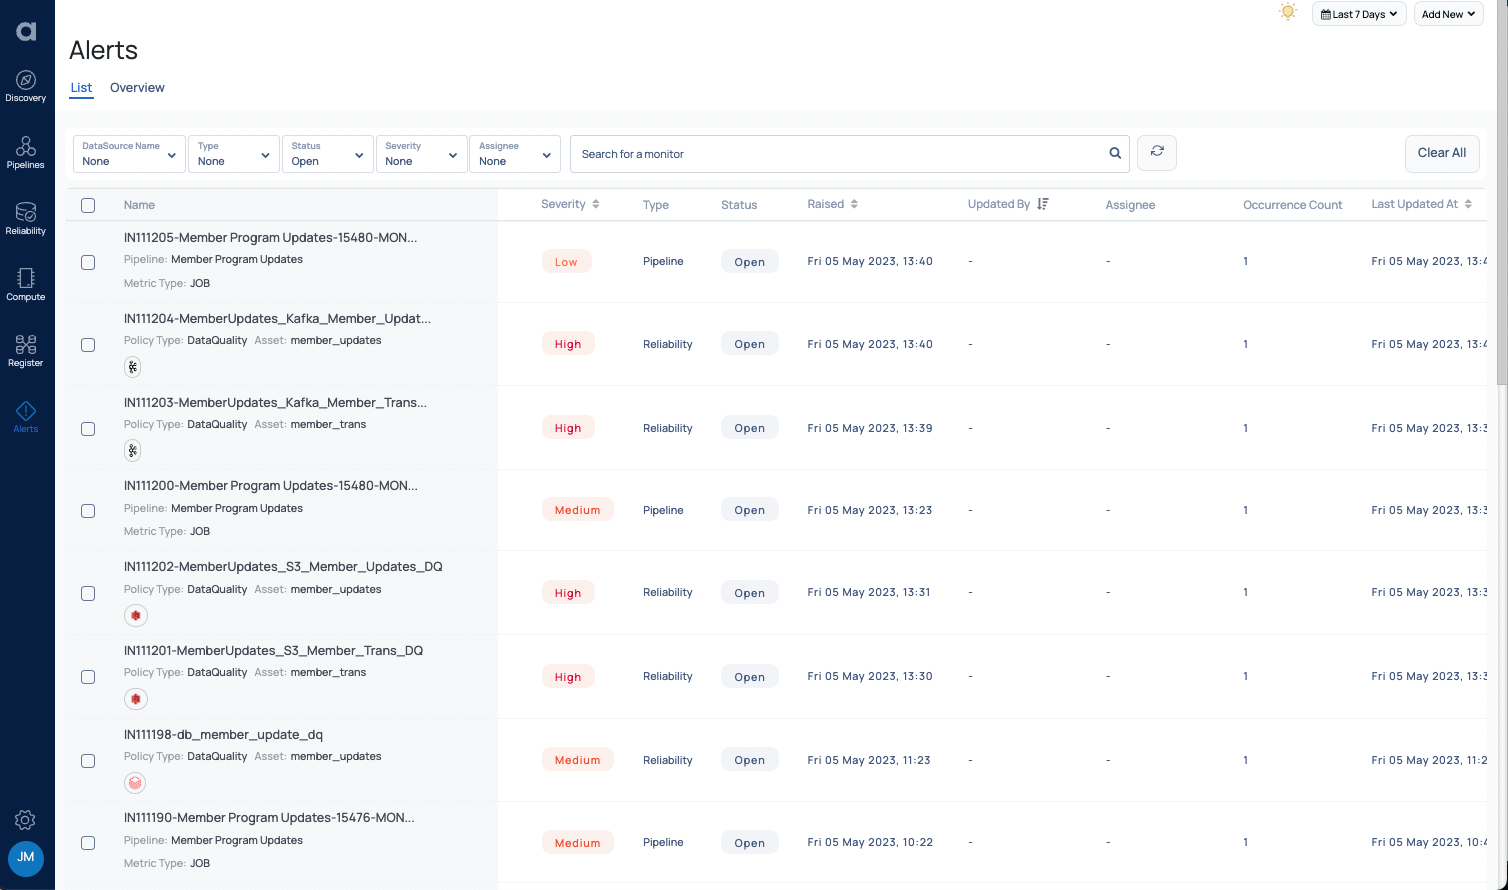Viewport: 1508px width, 890px height.
Task: Select the Pipelines icon in the sidebar
Action: [26, 152]
